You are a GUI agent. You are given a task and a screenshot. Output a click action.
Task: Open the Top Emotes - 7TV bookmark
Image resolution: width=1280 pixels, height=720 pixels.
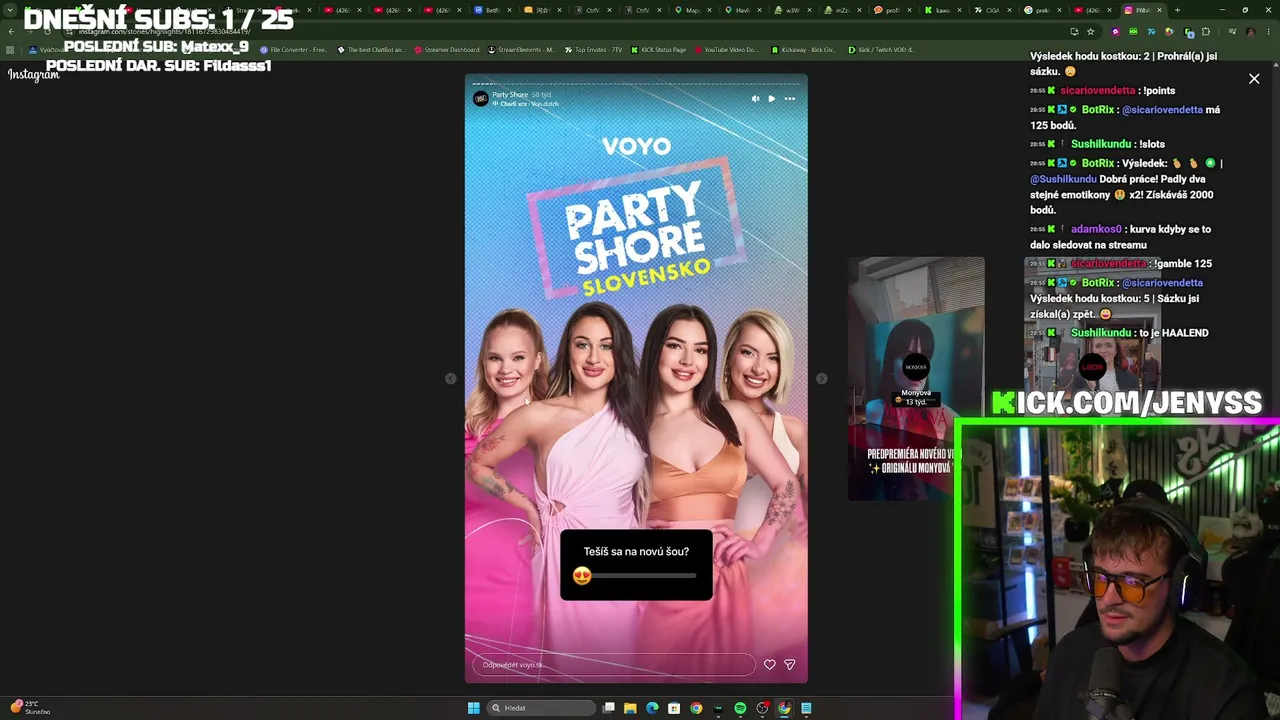593,50
